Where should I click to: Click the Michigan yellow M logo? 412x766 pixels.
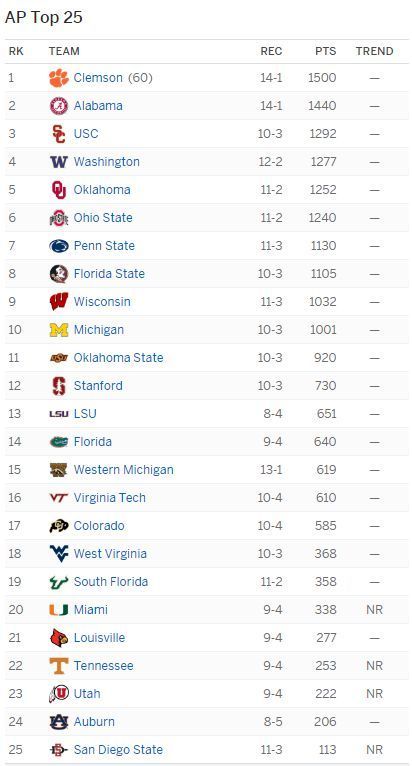(x=59, y=330)
